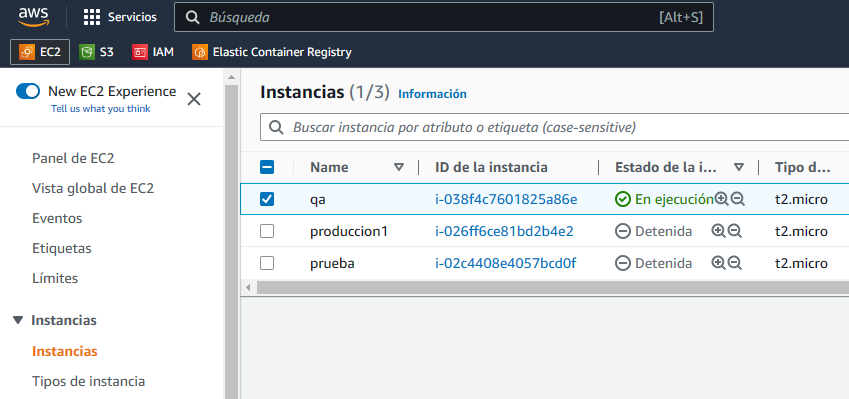This screenshot has height=399, width=849.
Task: Open Panel de EC2 in sidebar
Action: (73, 158)
